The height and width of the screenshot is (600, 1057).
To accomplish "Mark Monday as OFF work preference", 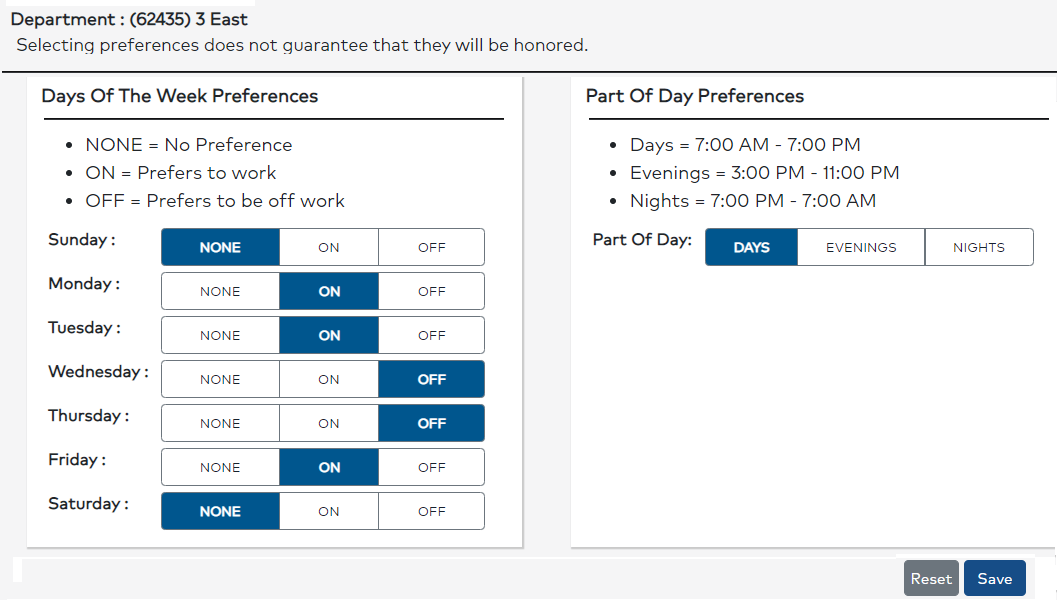I will point(431,291).
